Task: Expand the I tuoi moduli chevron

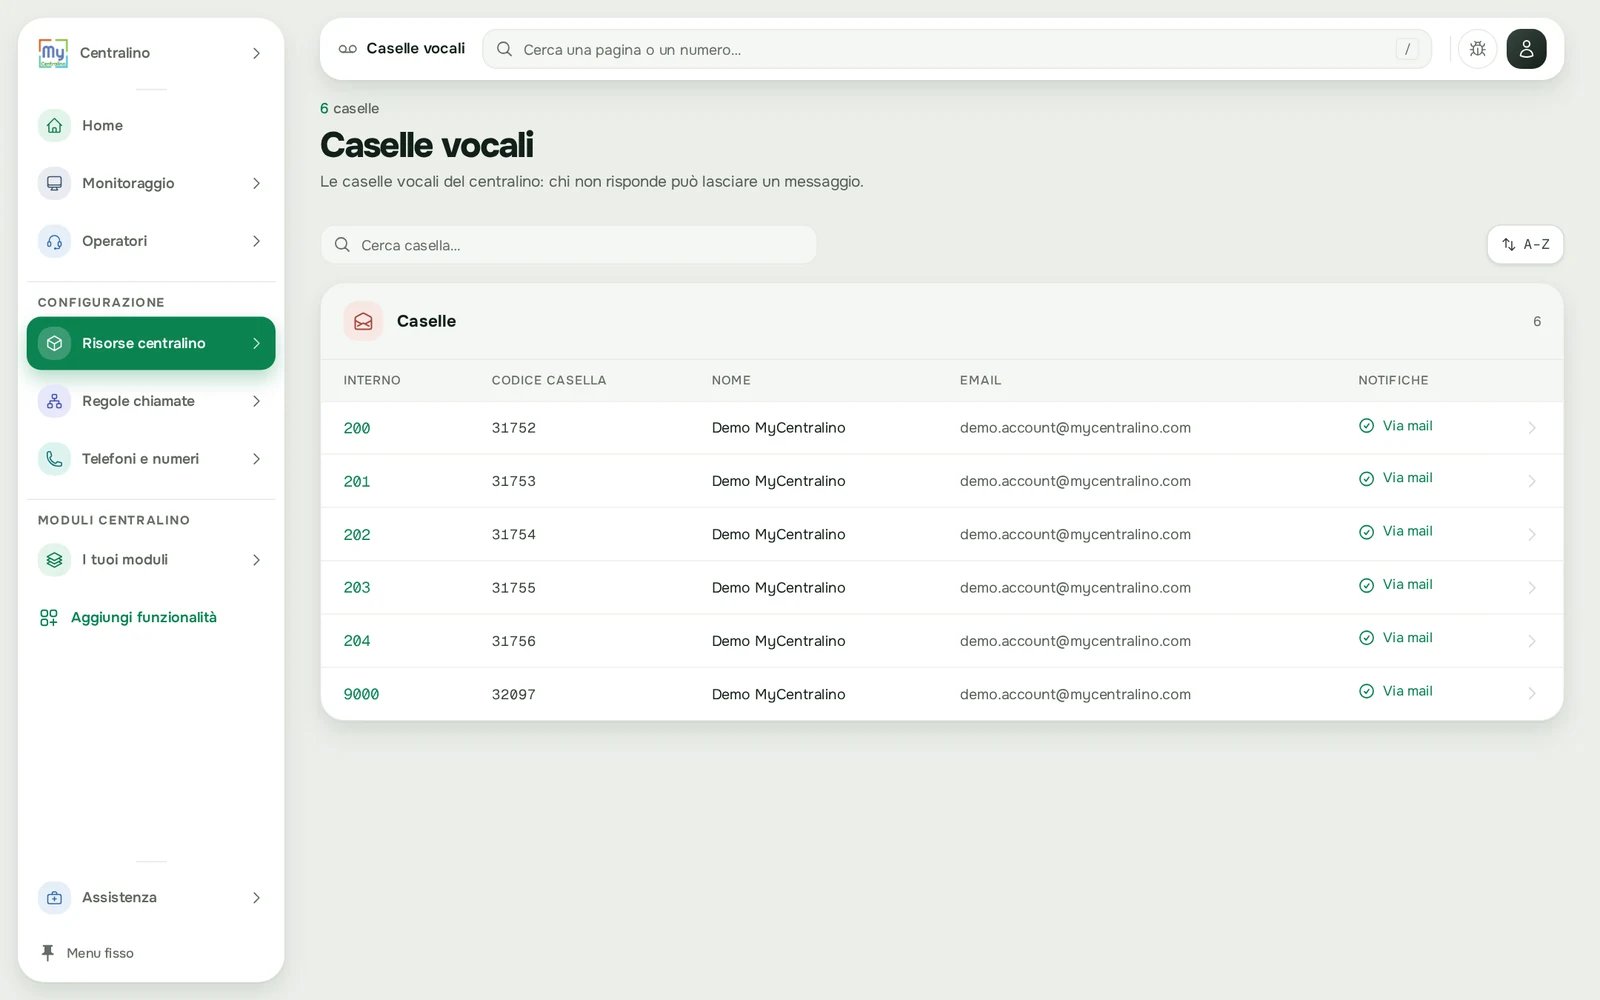Action: [256, 560]
